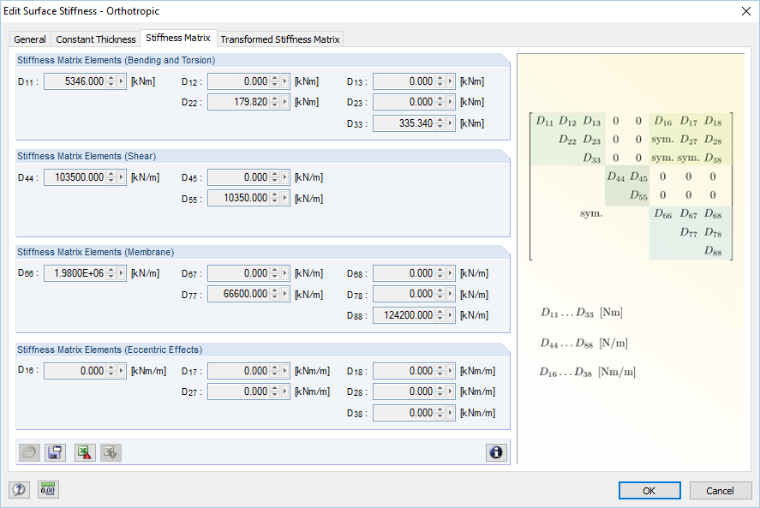Screen dimensions: 760x508
Task: Click the 'Stiffness Matrix Elements (Bending and Torsion)' heading
Action: 116,60
